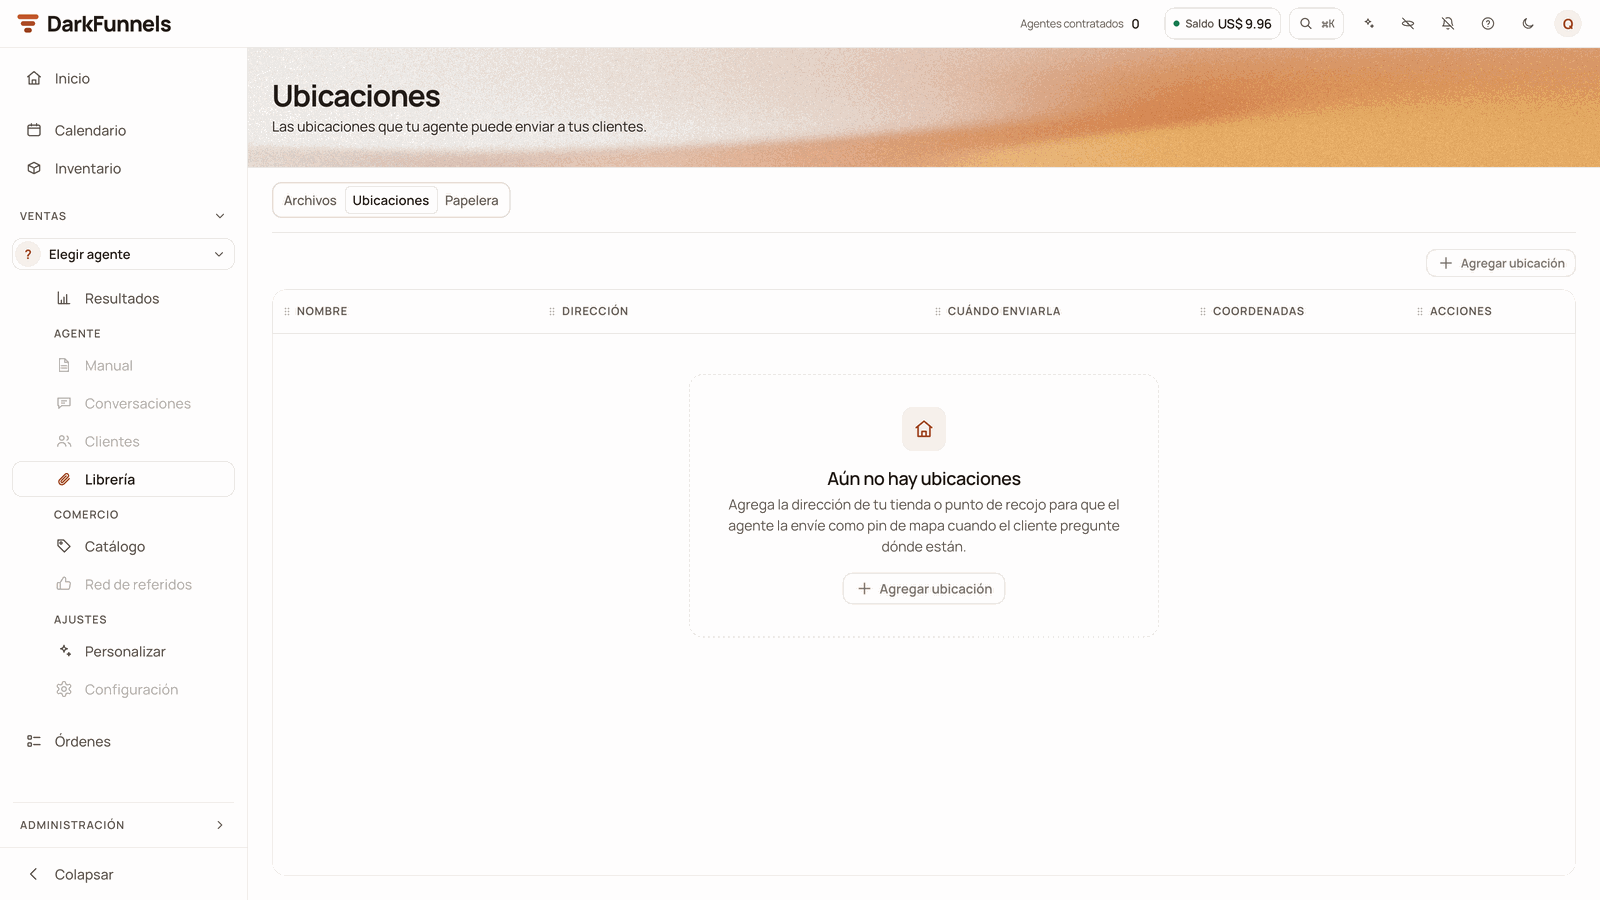Open Conversaciones in the sidebar
Viewport: 1600px width, 900px height.
pos(123,403)
